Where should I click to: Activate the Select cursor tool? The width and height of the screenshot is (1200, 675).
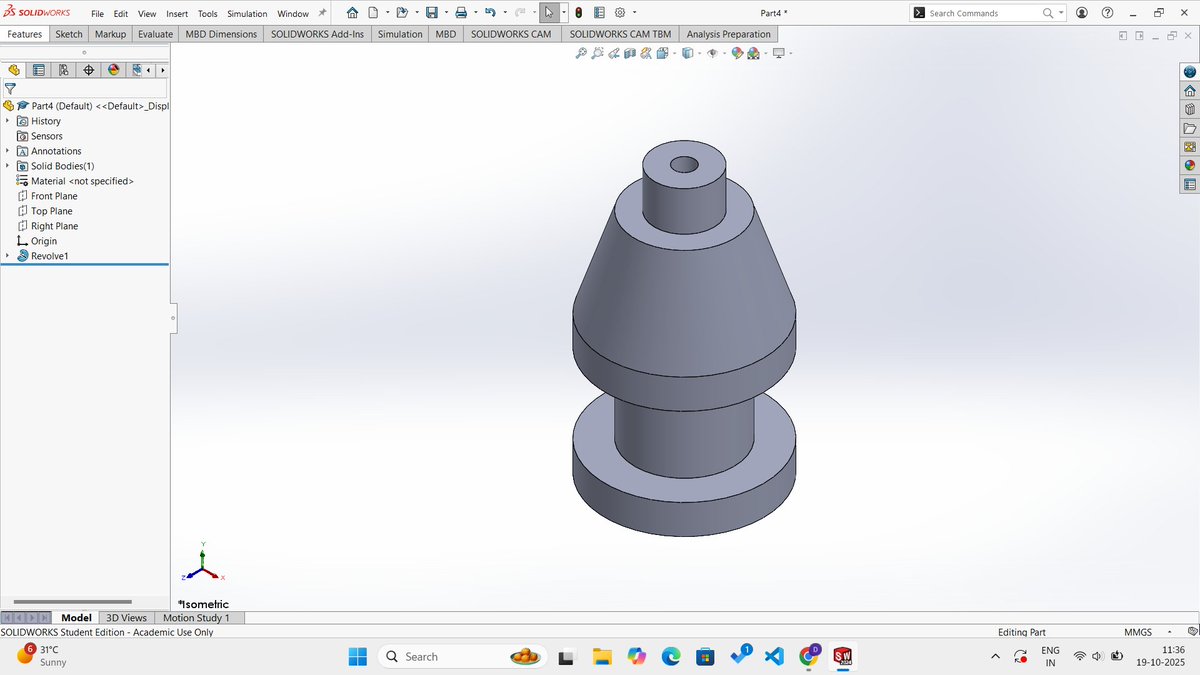coord(549,13)
